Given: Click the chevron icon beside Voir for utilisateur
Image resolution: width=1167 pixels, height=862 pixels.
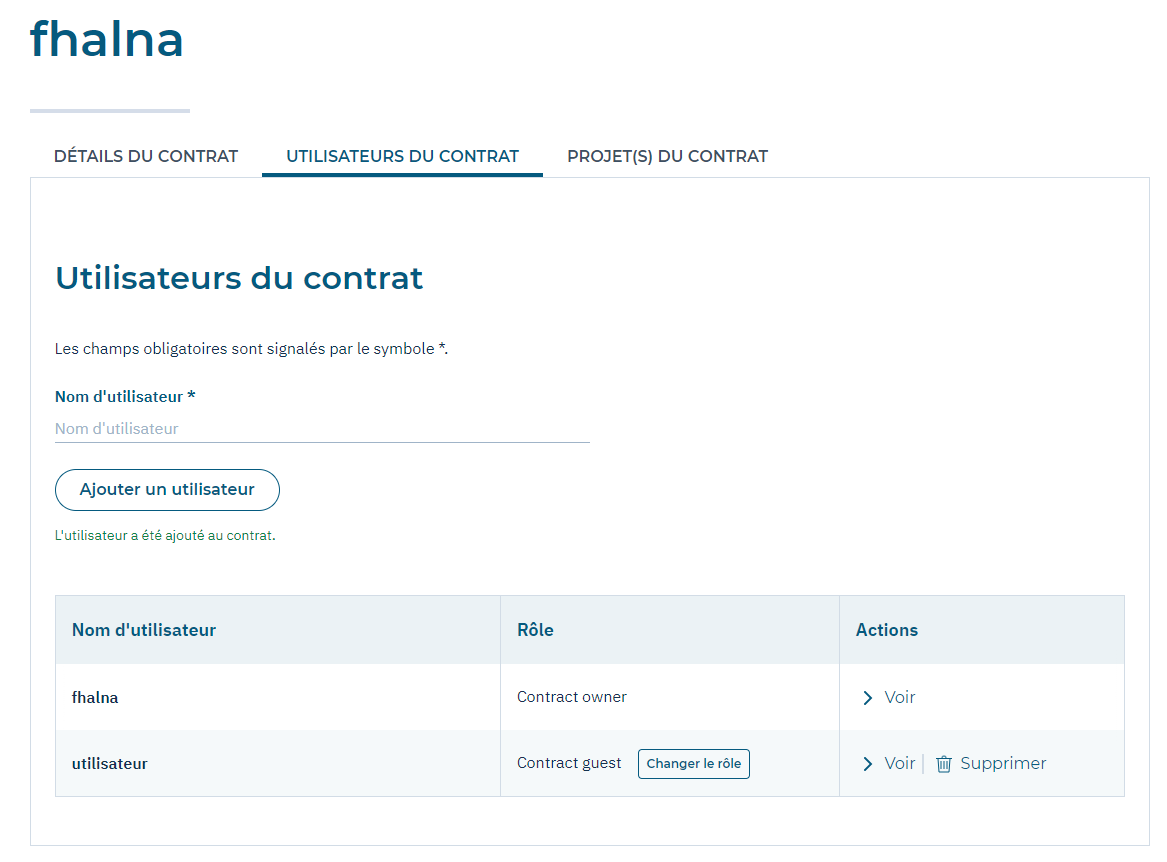Looking at the screenshot, I should click(x=868, y=764).
